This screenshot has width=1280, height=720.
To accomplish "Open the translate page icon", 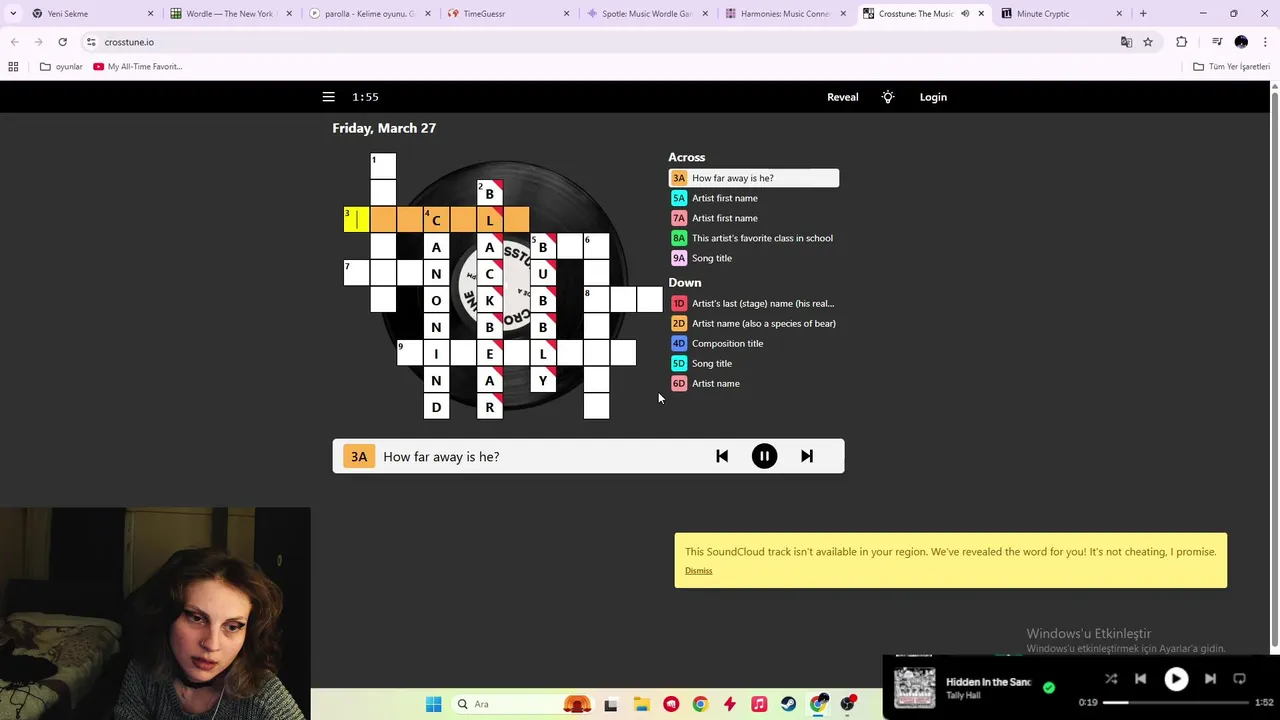I will [1126, 42].
